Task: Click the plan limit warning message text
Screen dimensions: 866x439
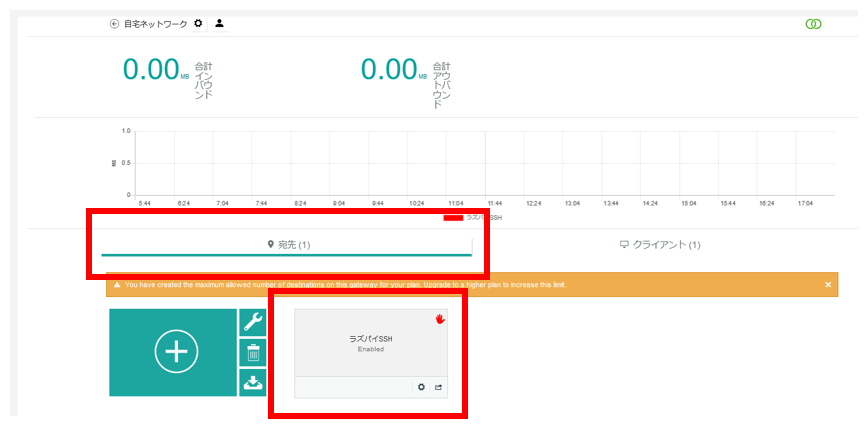Action: coord(345,285)
